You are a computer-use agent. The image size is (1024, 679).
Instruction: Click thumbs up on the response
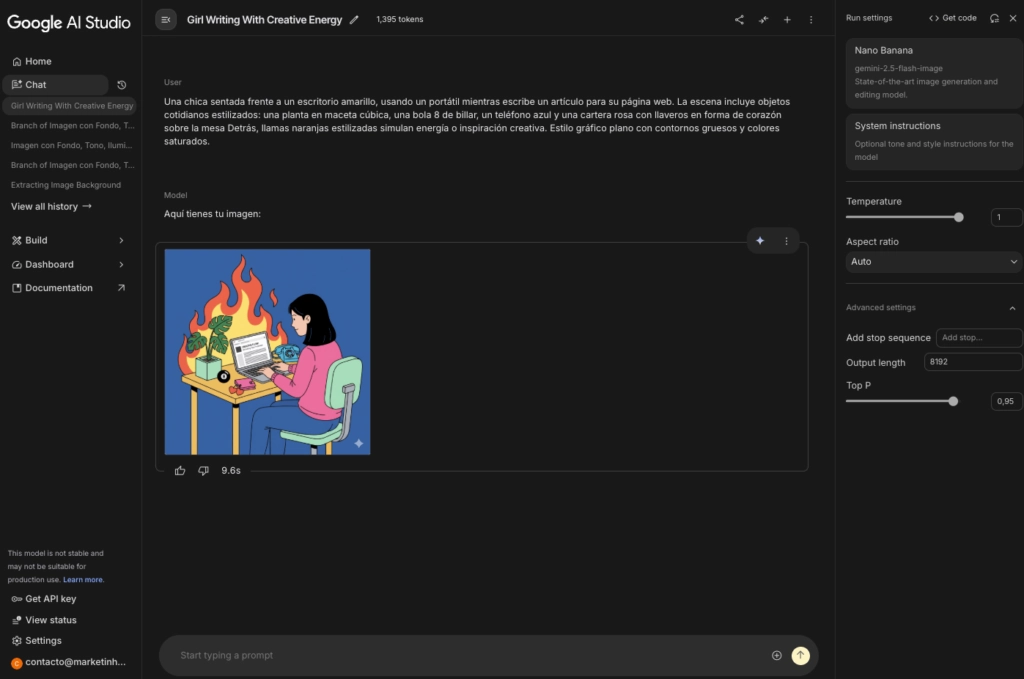(180, 470)
